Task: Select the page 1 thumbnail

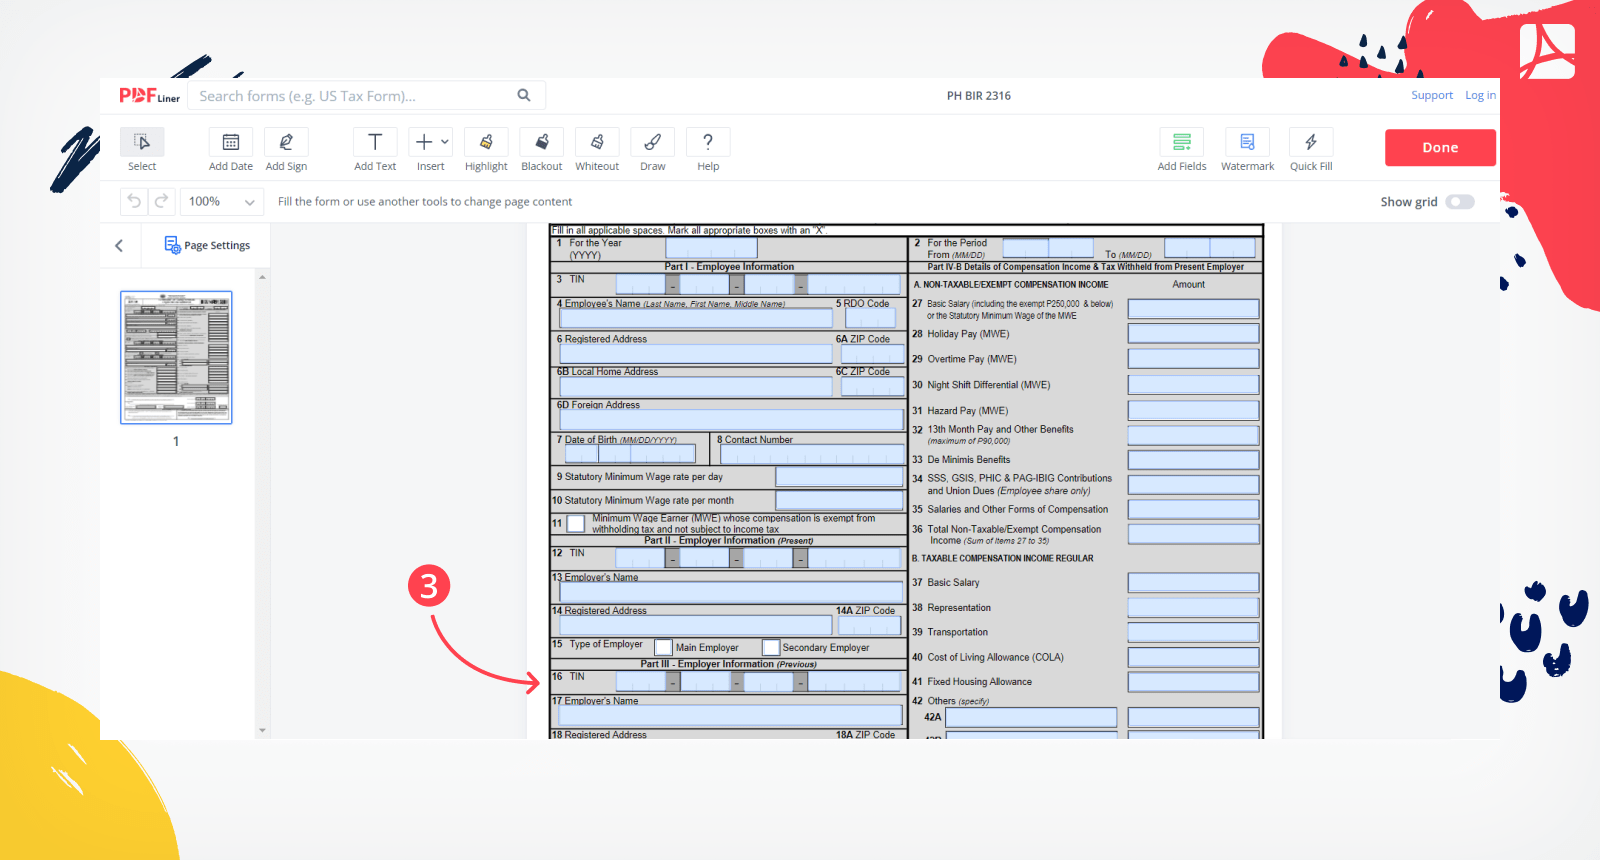Action: 176,357
